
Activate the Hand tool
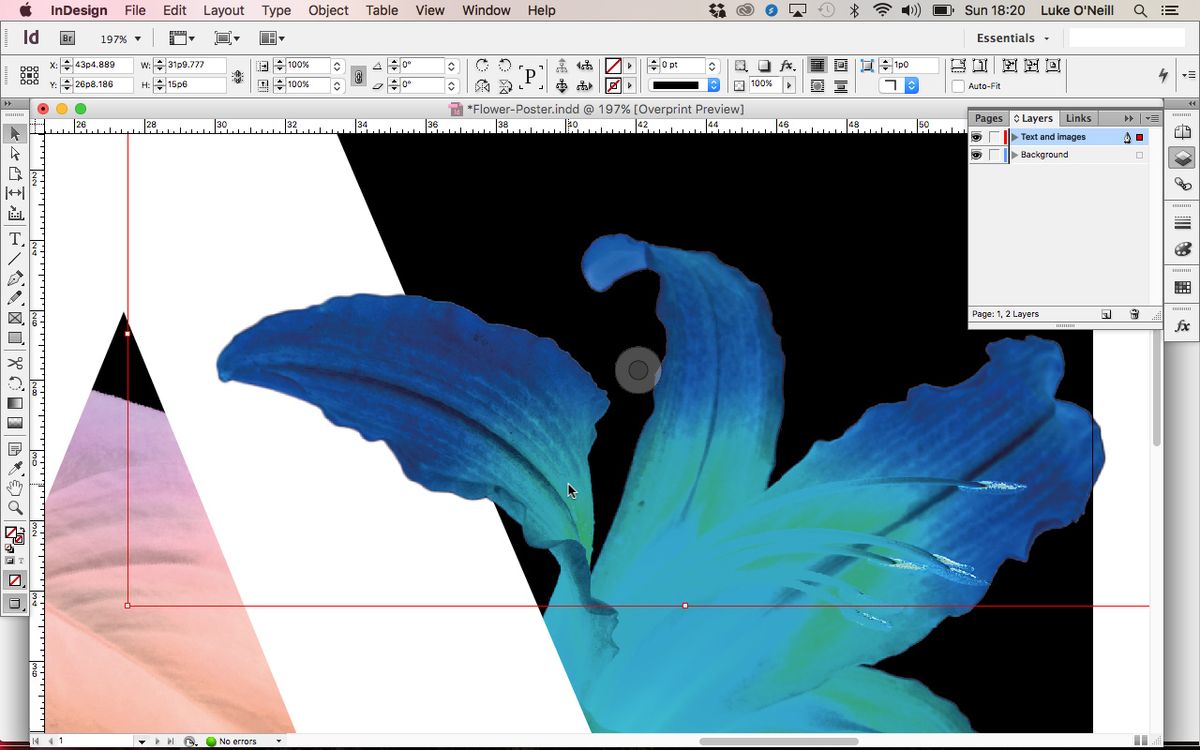14,487
